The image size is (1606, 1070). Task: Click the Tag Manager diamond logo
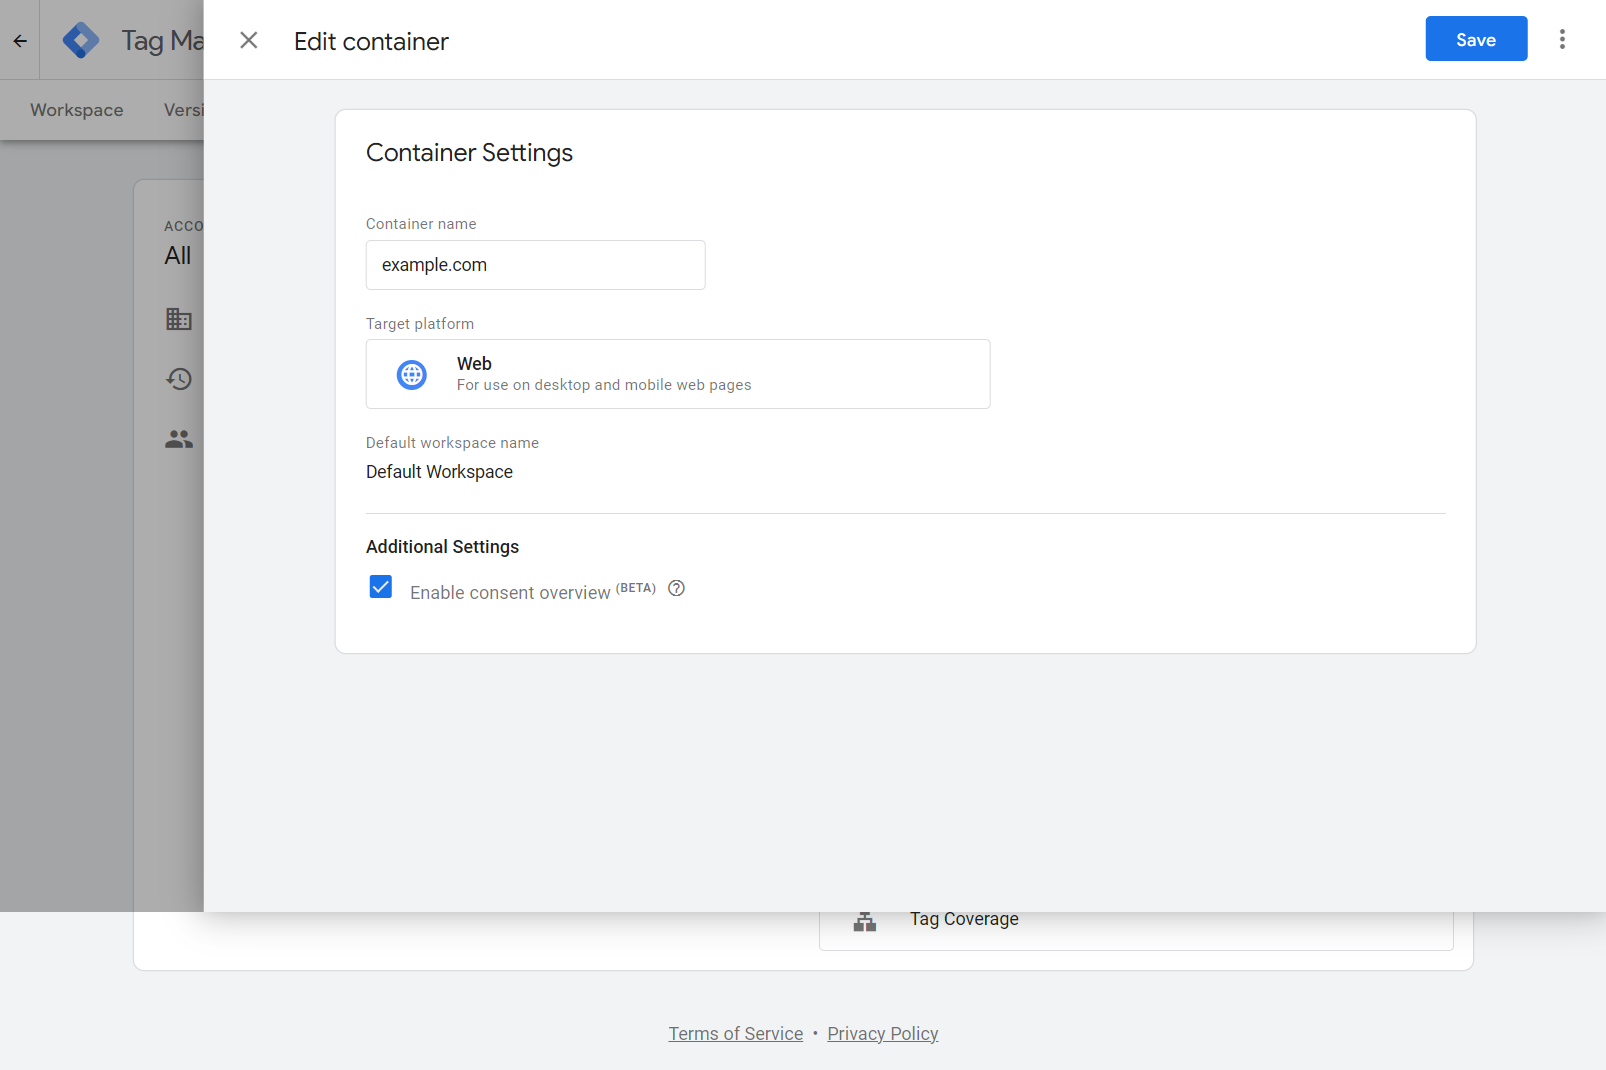pyautogui.click(x=80, y=41)
